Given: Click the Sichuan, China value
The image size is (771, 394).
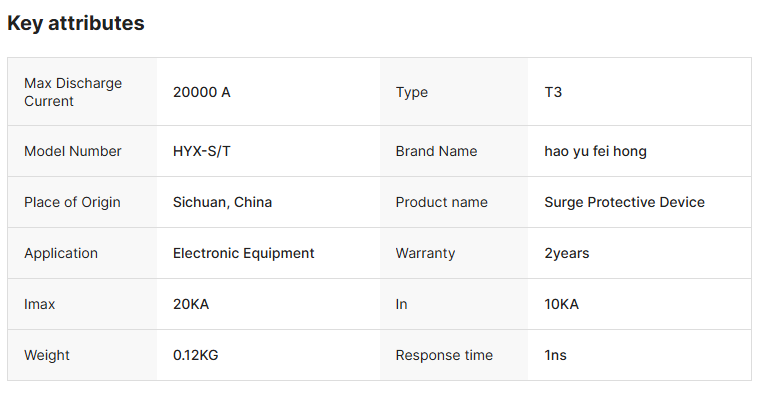Looking at the screenshot, I should point(222,202).
